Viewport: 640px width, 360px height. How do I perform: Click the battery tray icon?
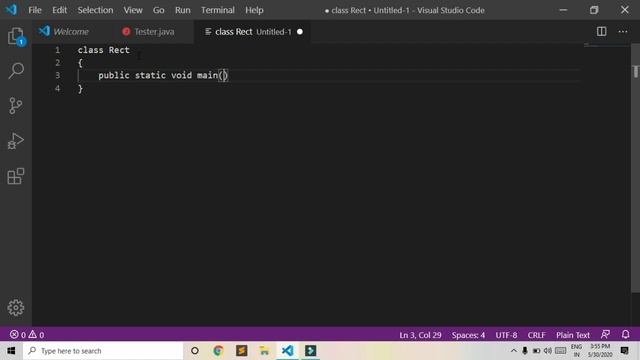[536, 351]
